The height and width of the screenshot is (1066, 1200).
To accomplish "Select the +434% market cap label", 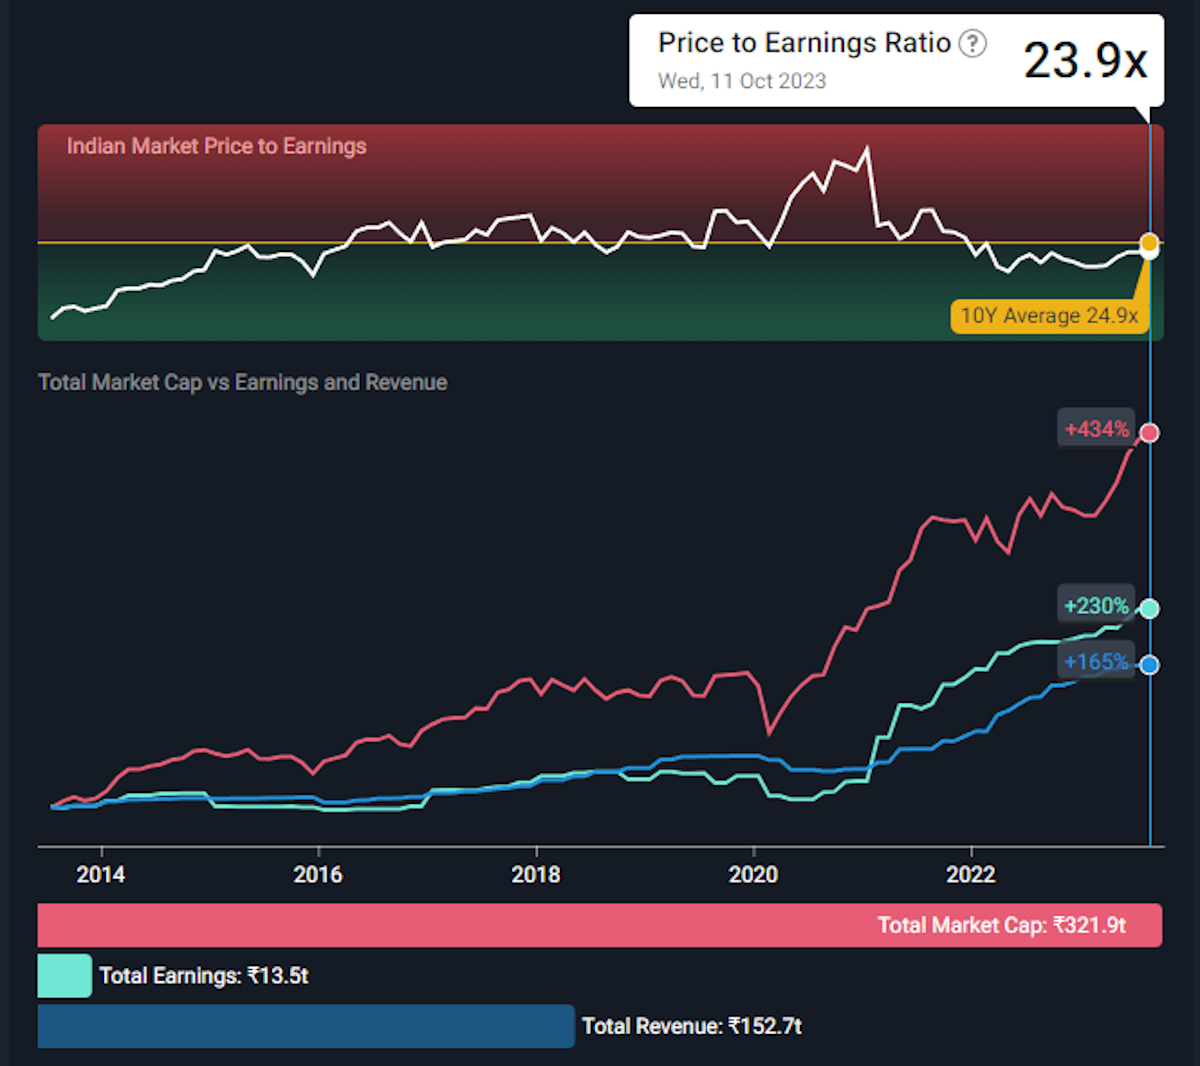I will click(x=1096, y=429).
